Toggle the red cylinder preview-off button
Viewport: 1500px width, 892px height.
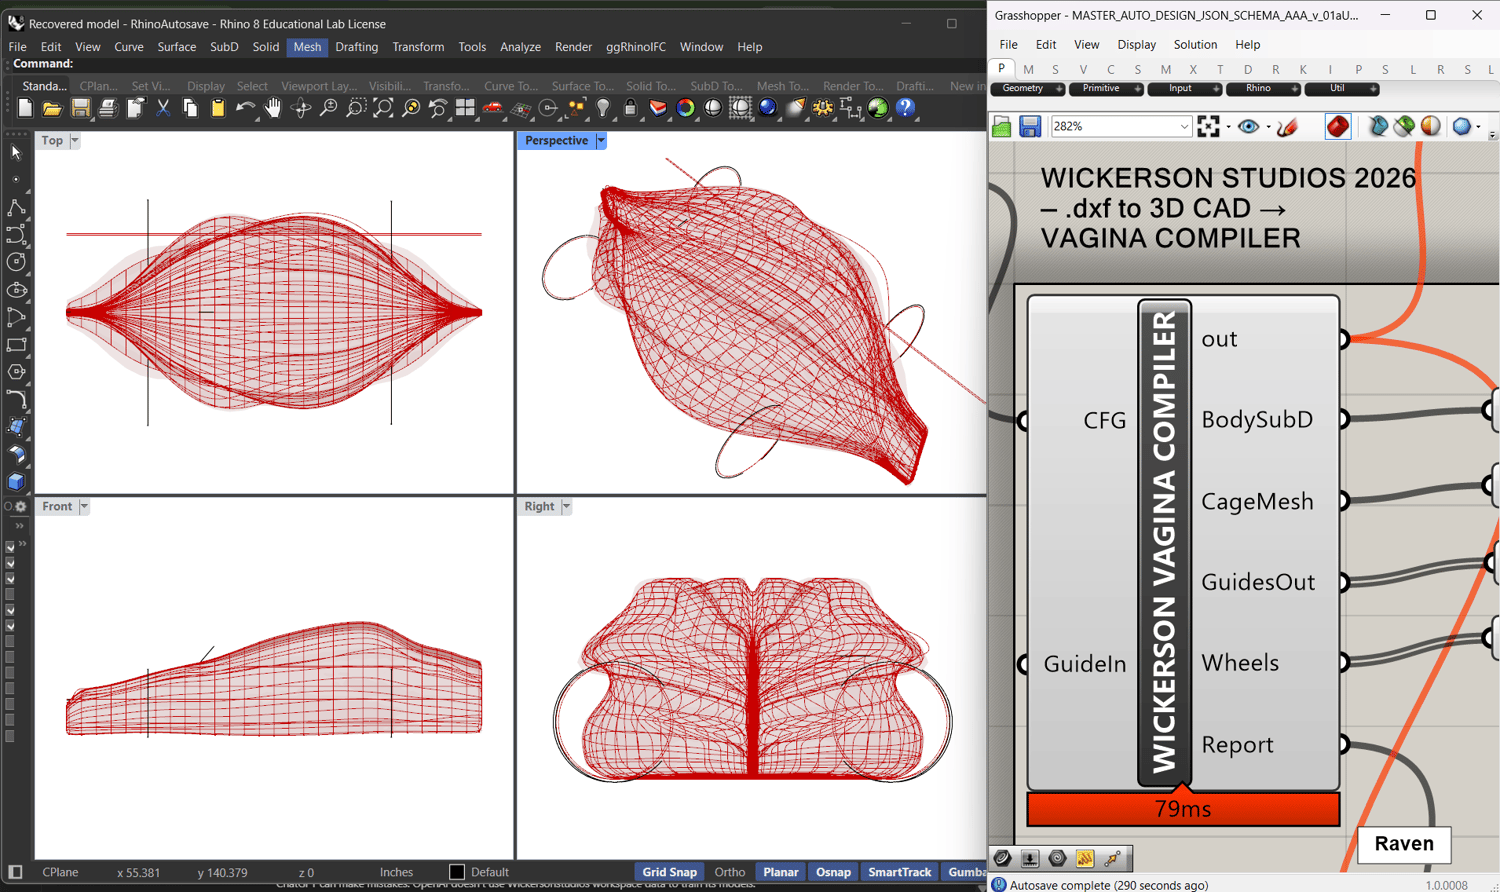coord(1338,127)
